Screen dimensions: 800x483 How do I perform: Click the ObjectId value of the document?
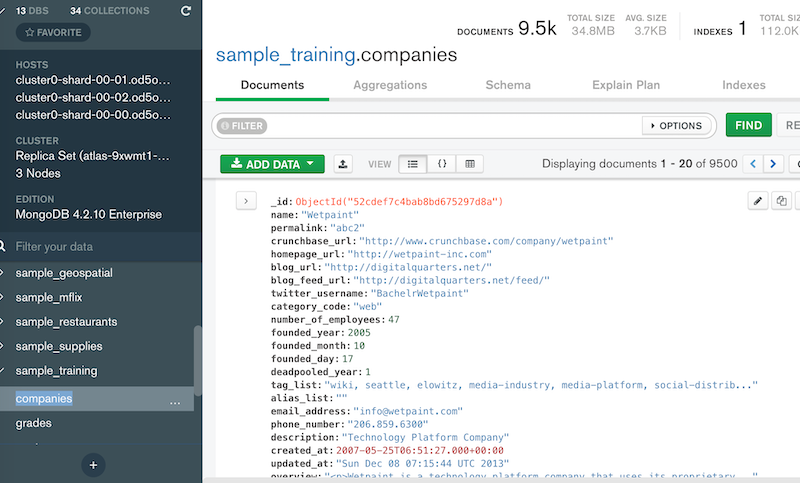click(399, 201)
